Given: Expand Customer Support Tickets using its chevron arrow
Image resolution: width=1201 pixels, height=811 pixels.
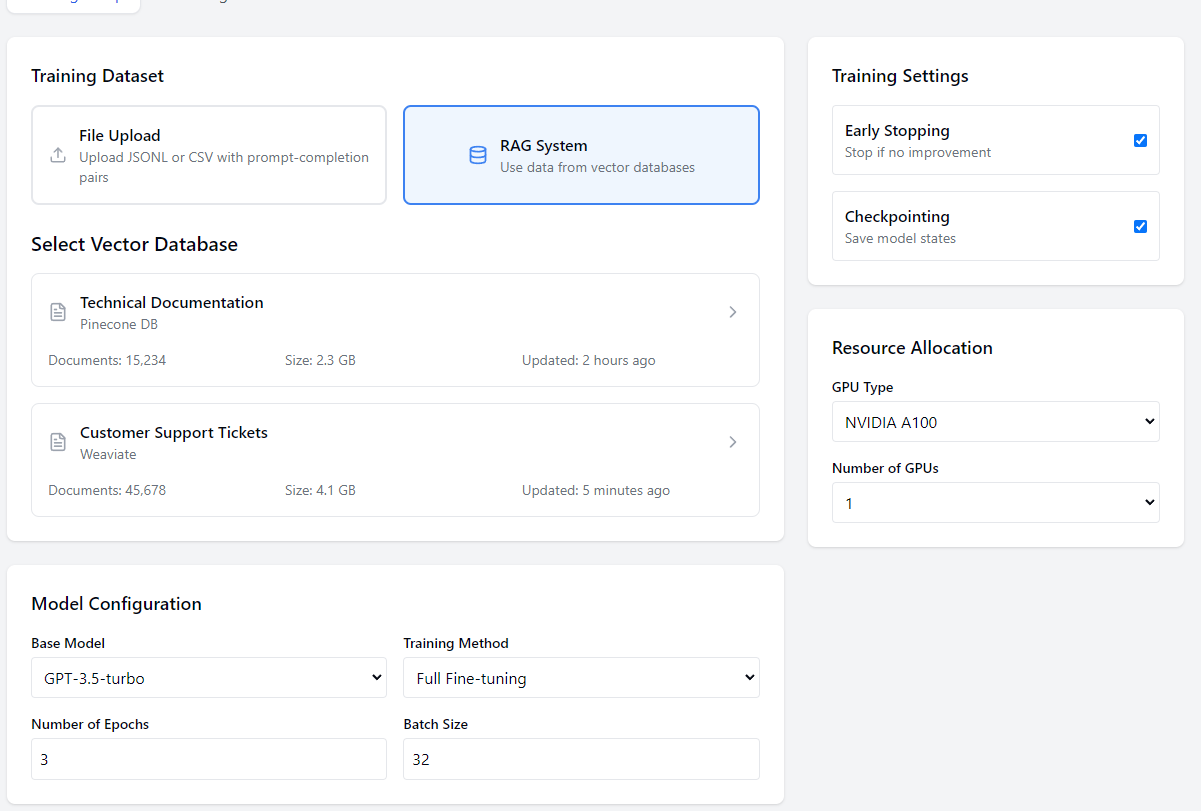Looking at the screenshot, I should (x=732, y=442).
